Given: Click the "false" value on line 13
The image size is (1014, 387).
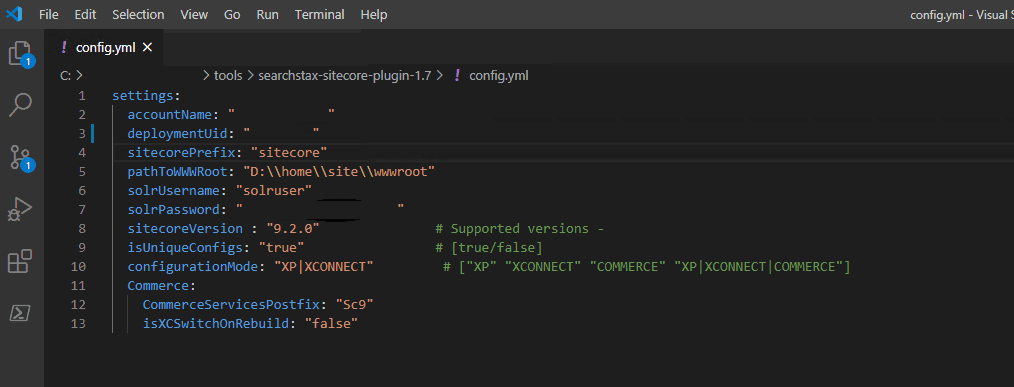Looking at the screenshot, I should (x=331, y=324).
